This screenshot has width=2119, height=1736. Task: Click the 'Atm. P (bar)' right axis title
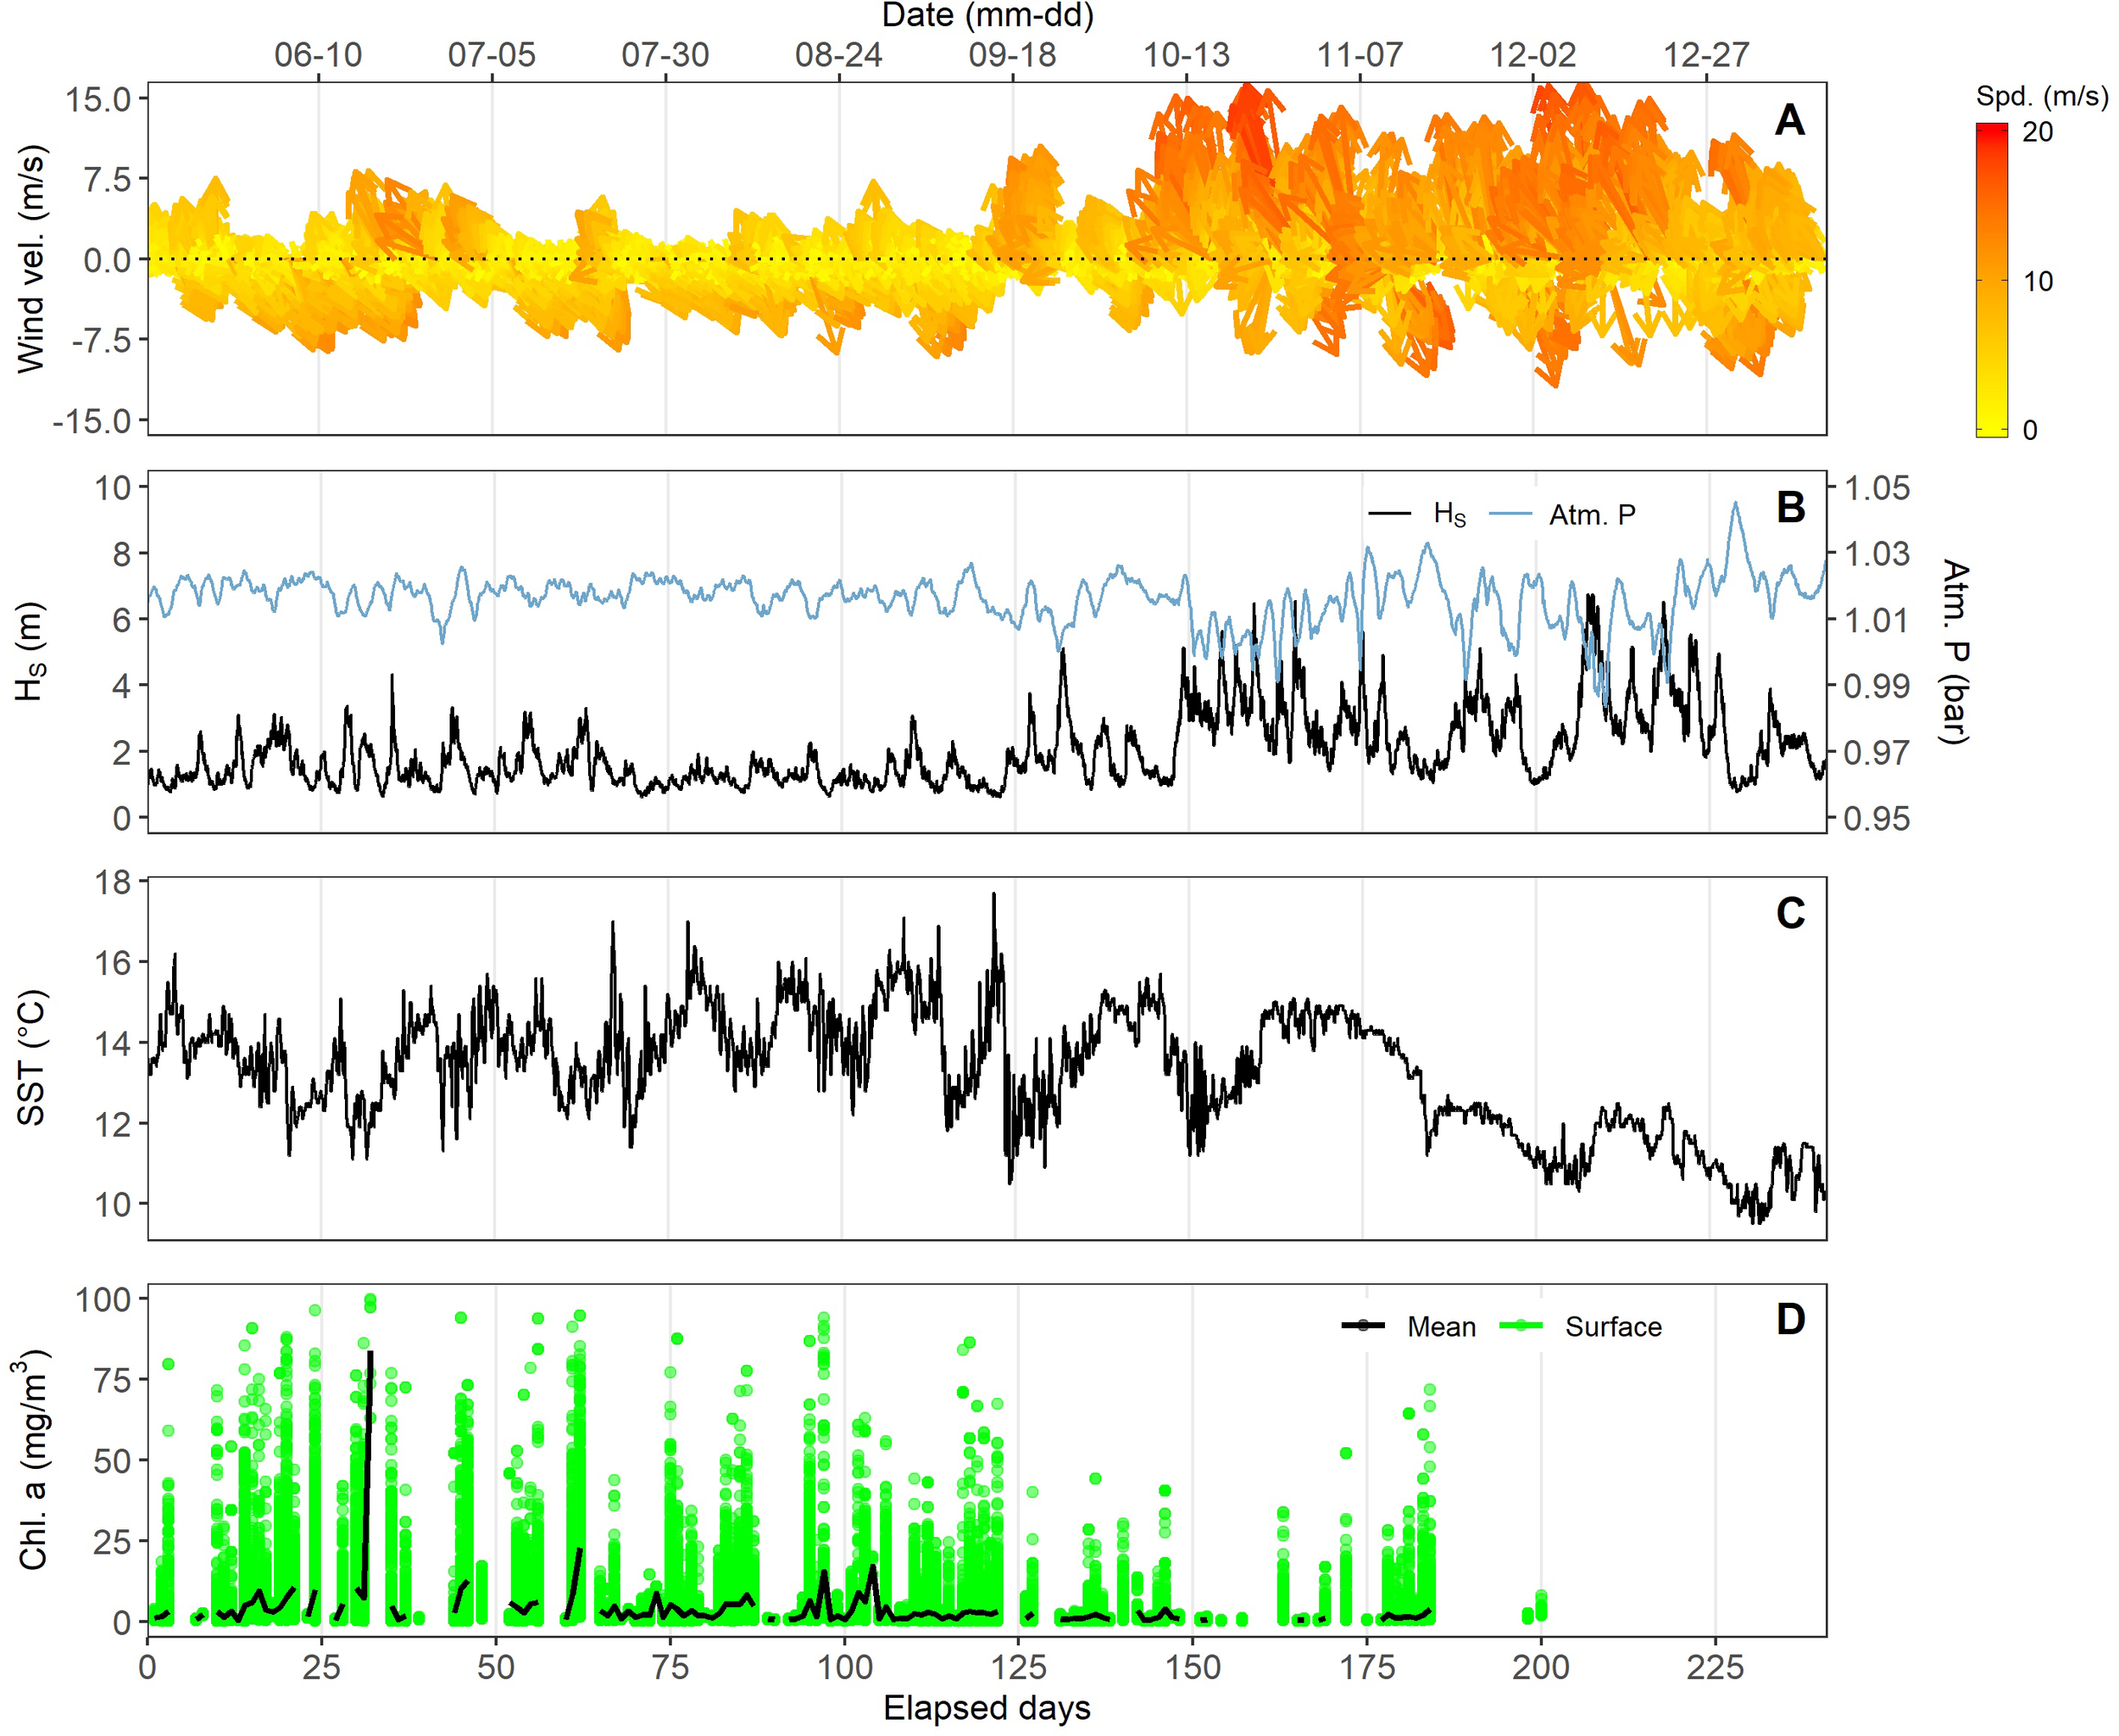pos(1954,652)
